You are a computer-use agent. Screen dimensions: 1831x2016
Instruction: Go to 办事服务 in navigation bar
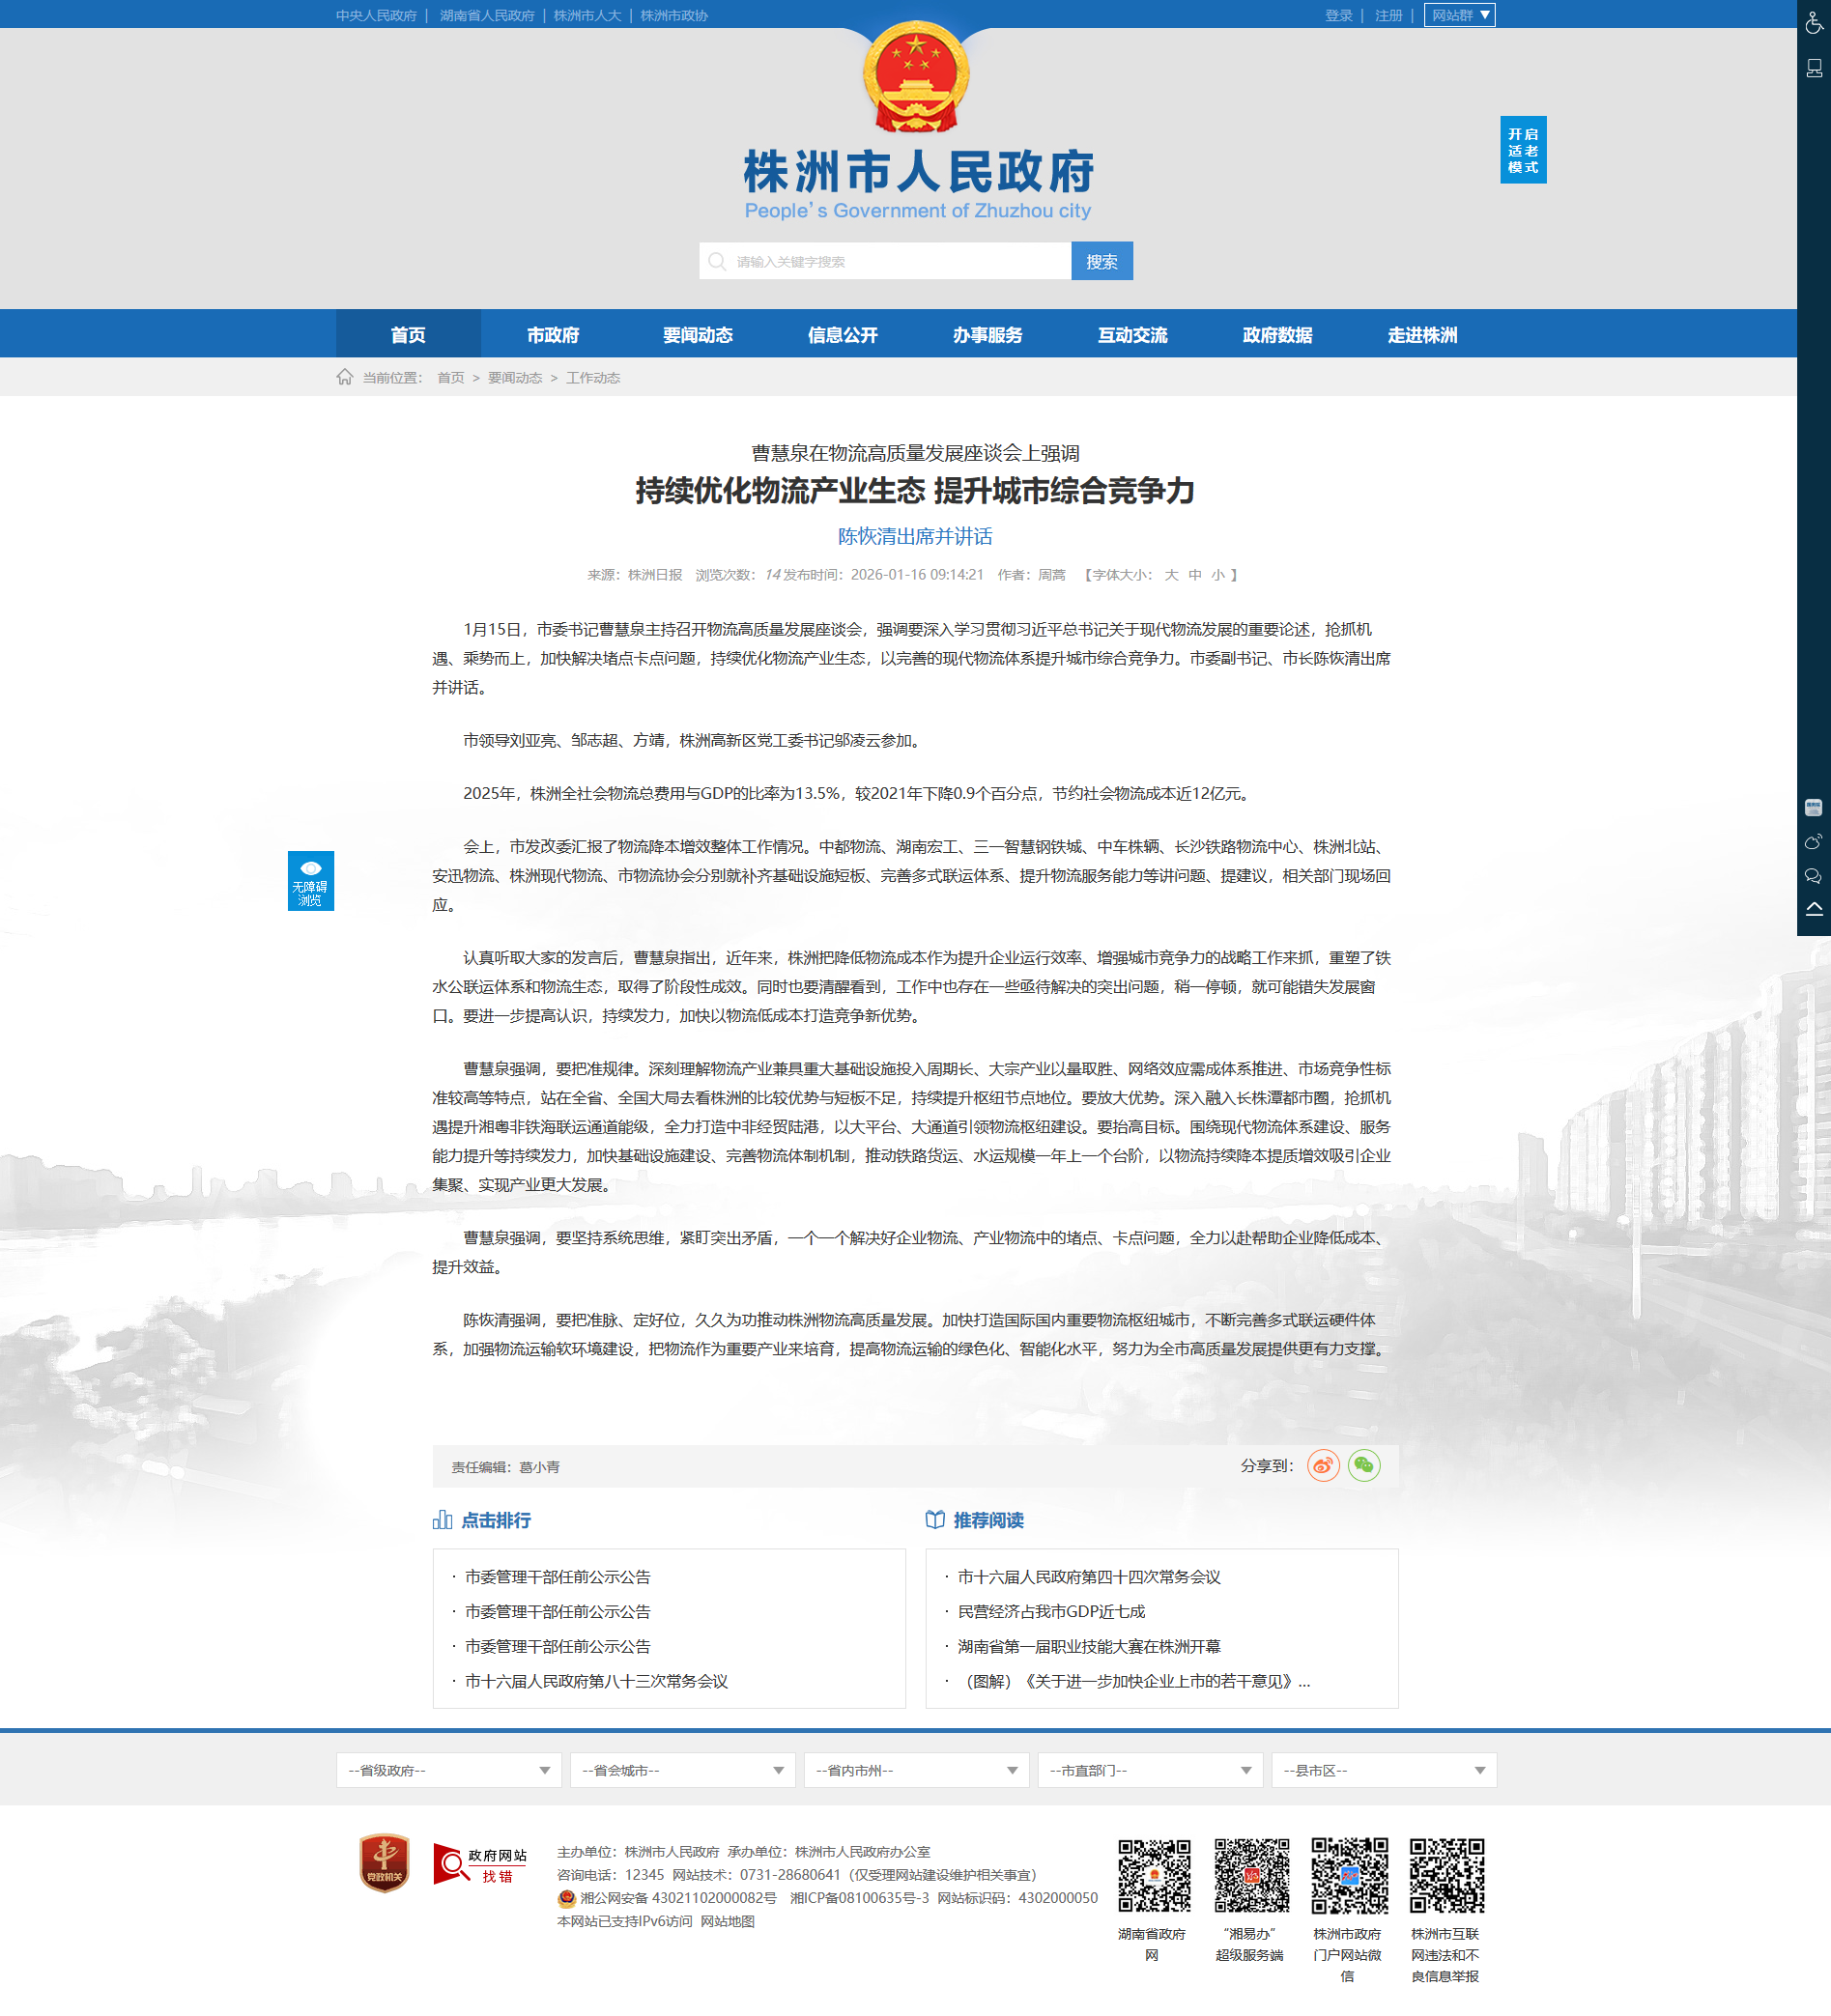(x=987, y=335)
